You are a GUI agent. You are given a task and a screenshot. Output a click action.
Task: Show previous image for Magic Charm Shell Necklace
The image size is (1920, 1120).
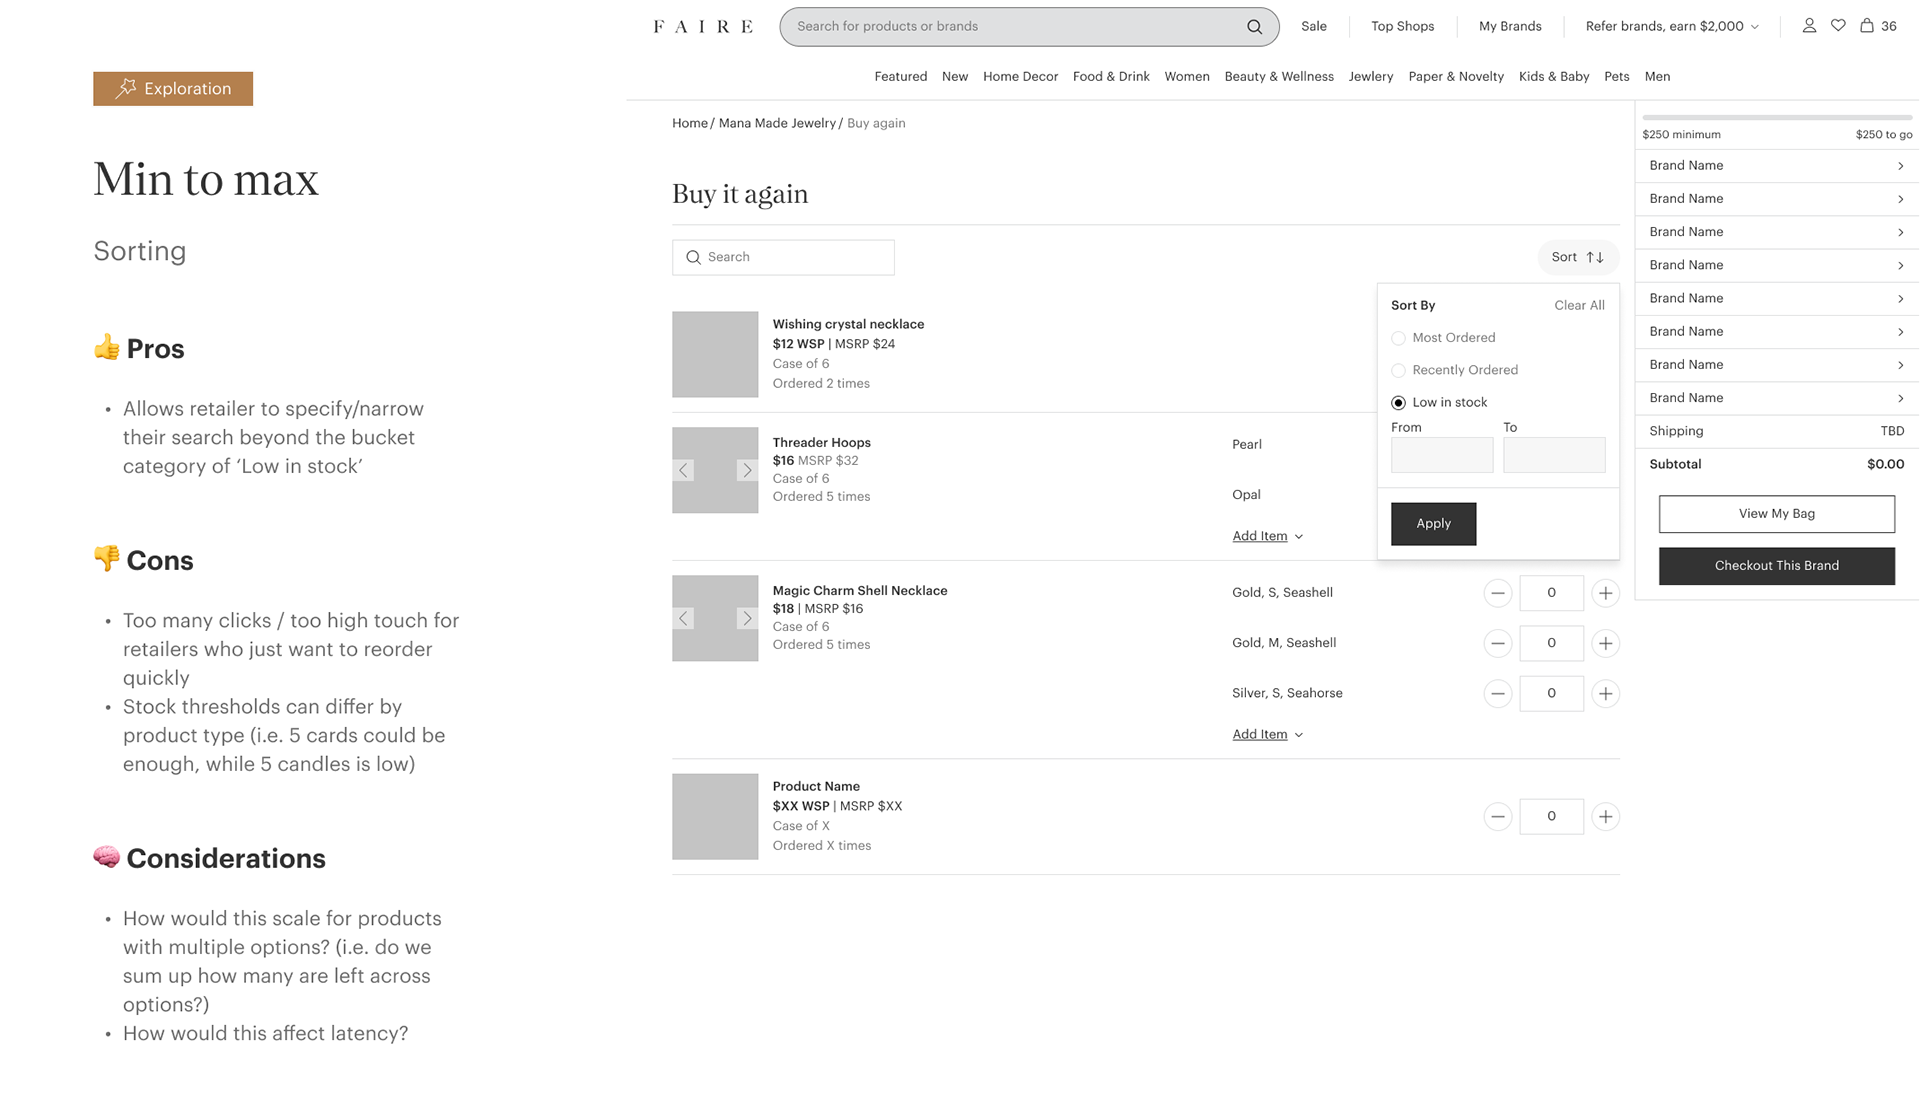pyautogui.click(x=684, y=618)
